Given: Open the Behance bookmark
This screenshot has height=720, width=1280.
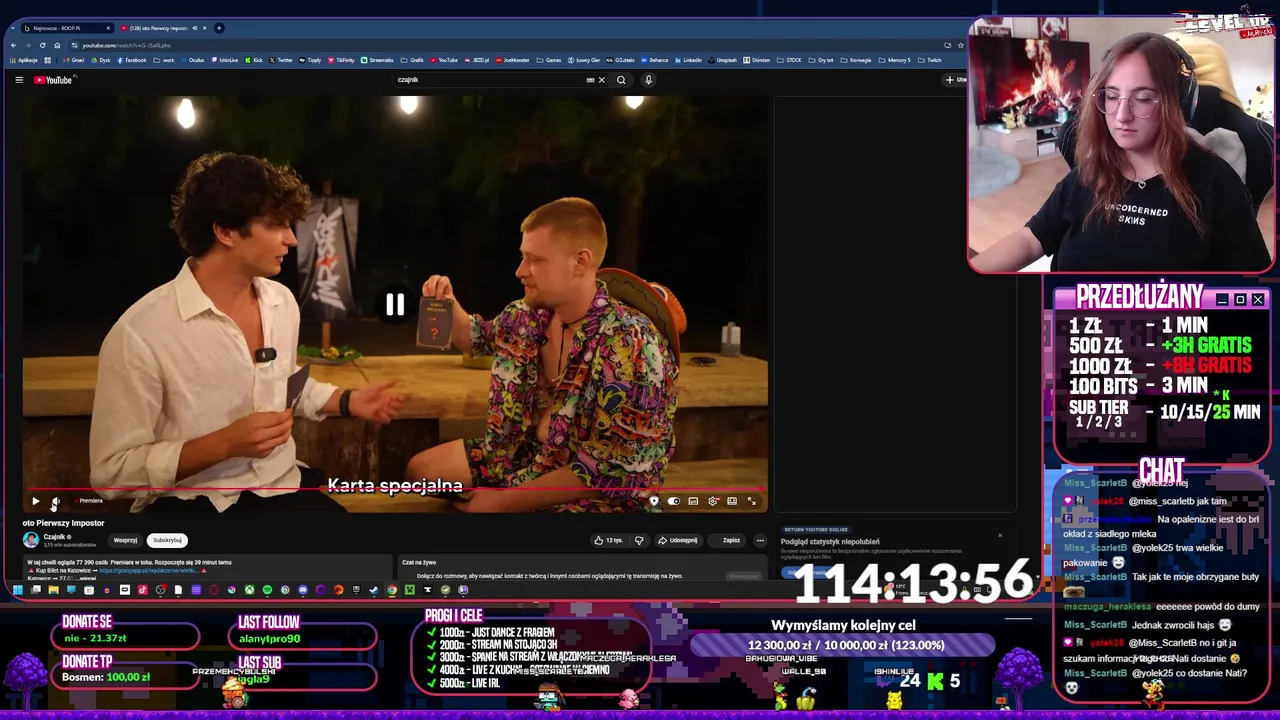Looking at the screenshot, I should coord(655,60).
